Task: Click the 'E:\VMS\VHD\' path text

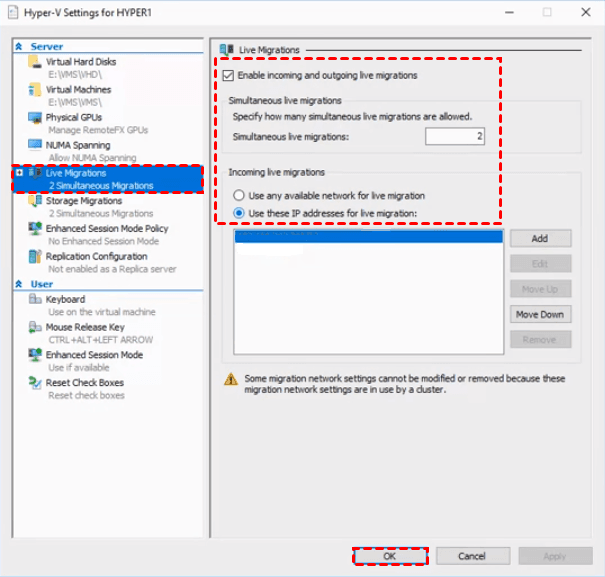Action: click(x=75, y=74)
